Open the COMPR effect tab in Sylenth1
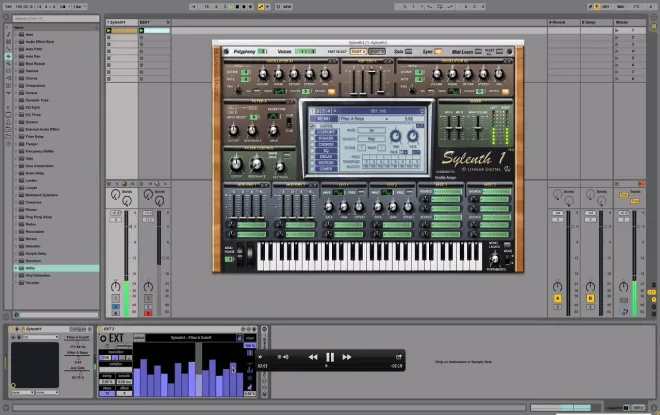This screenshot has height=415, width=660. [326, 169]
